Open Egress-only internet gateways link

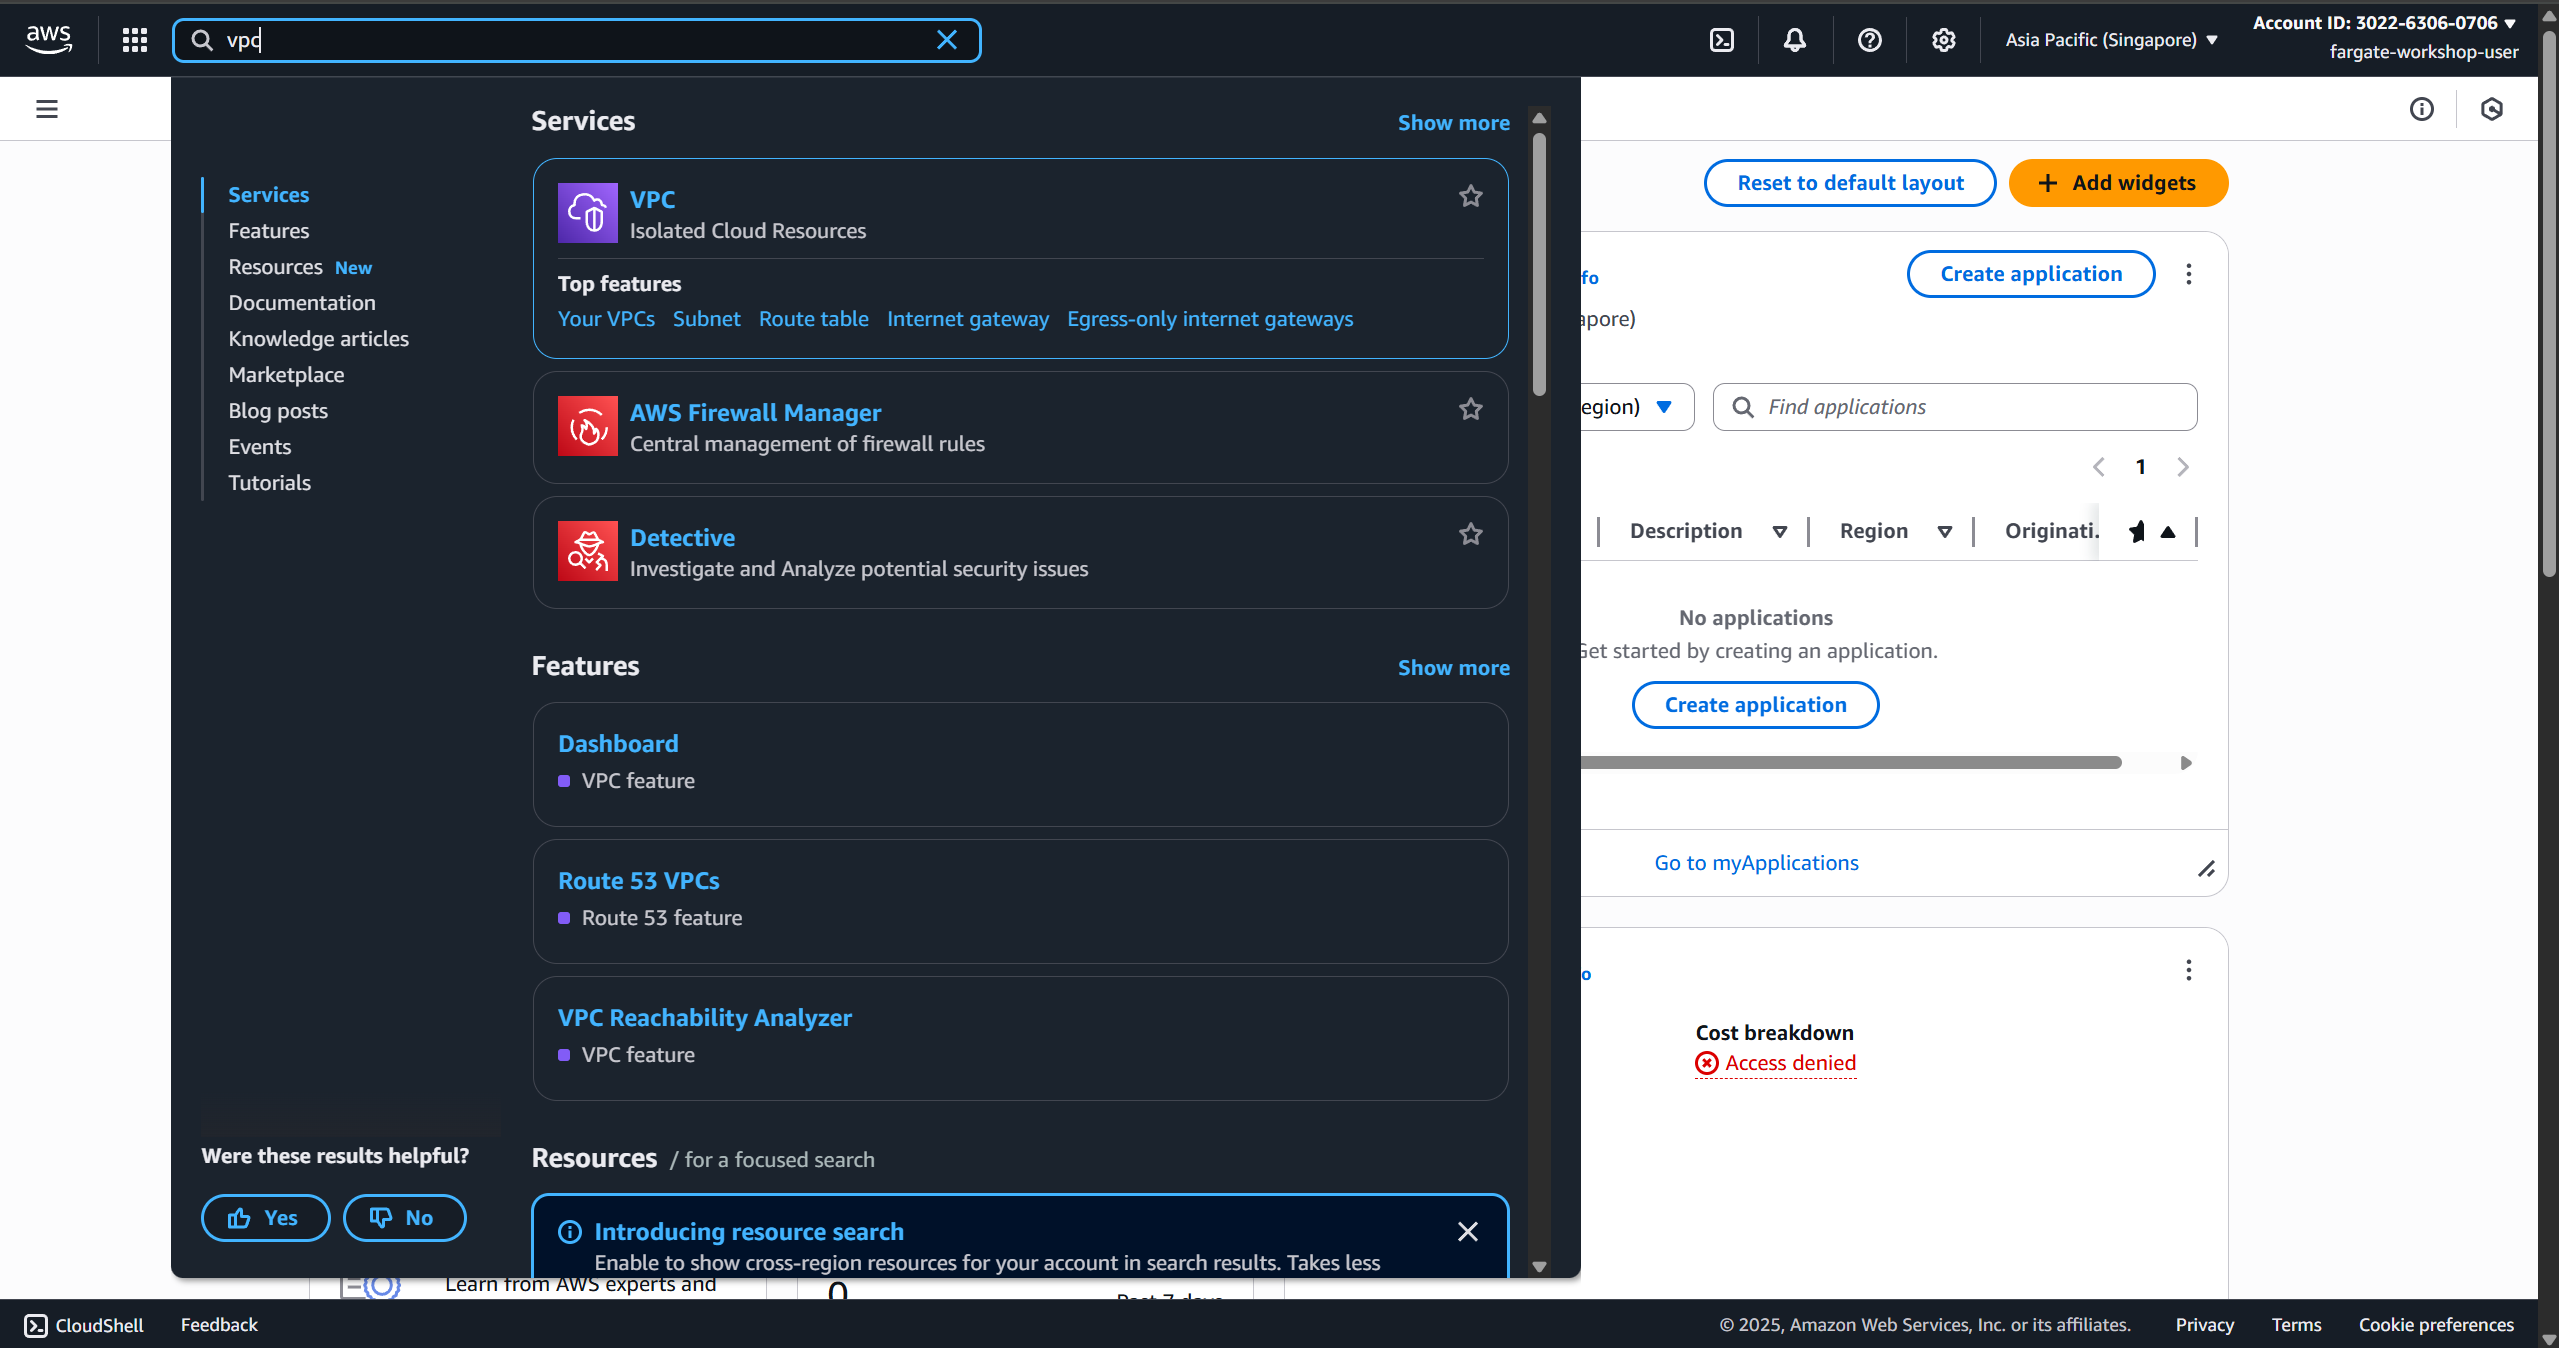(1210, 319)
